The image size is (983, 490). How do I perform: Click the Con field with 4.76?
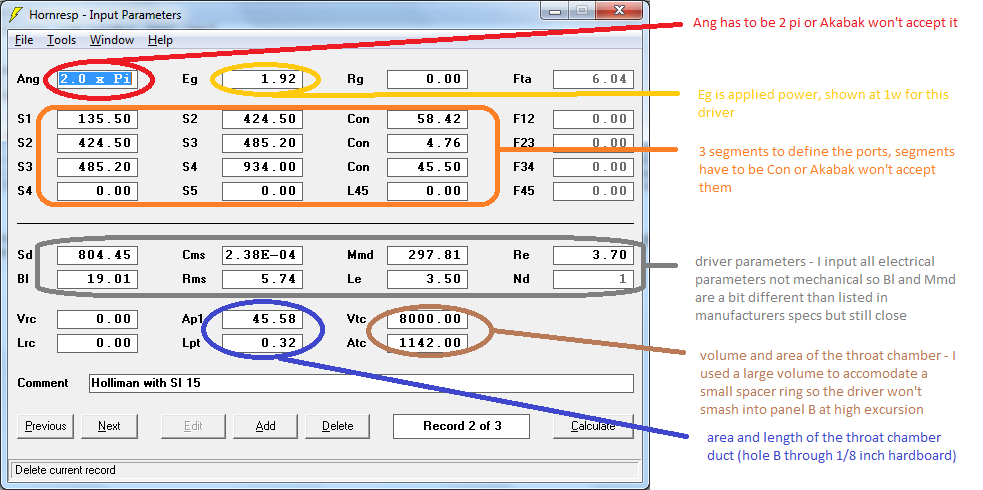tap(428, 143)
